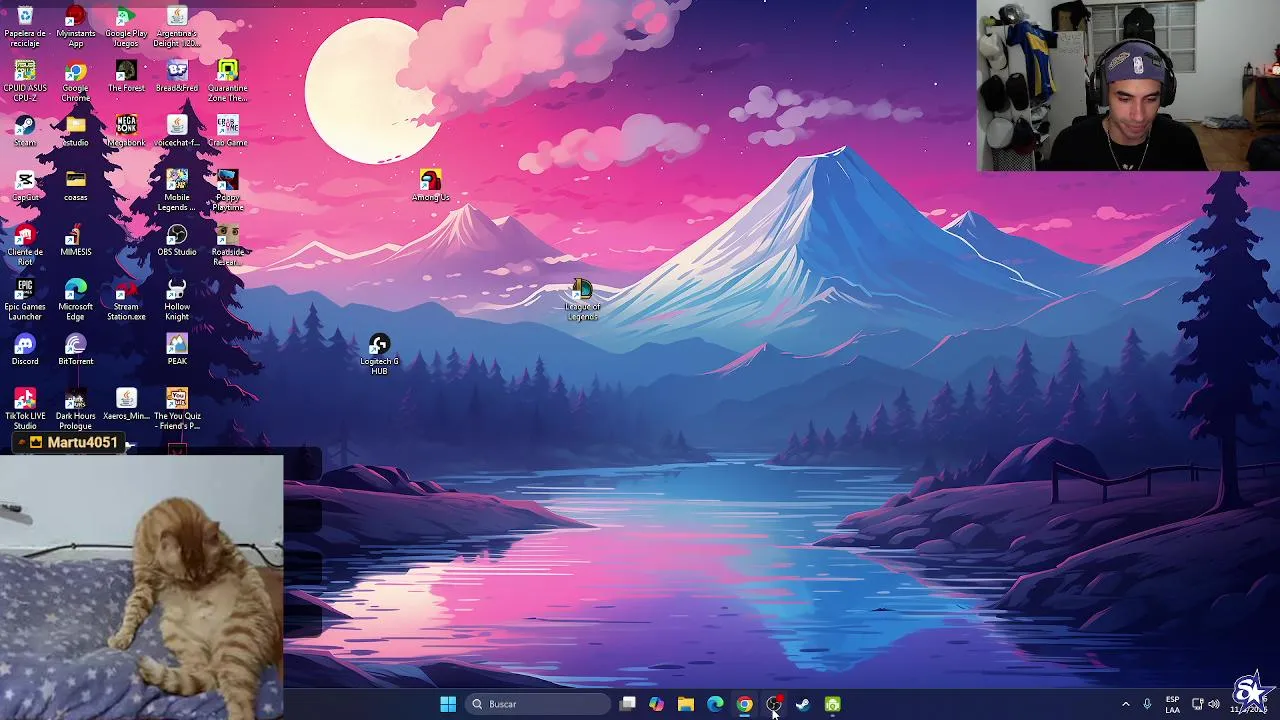Select Stream Station.exe shortcut
Screen dimensions: 1280x720
126,300
